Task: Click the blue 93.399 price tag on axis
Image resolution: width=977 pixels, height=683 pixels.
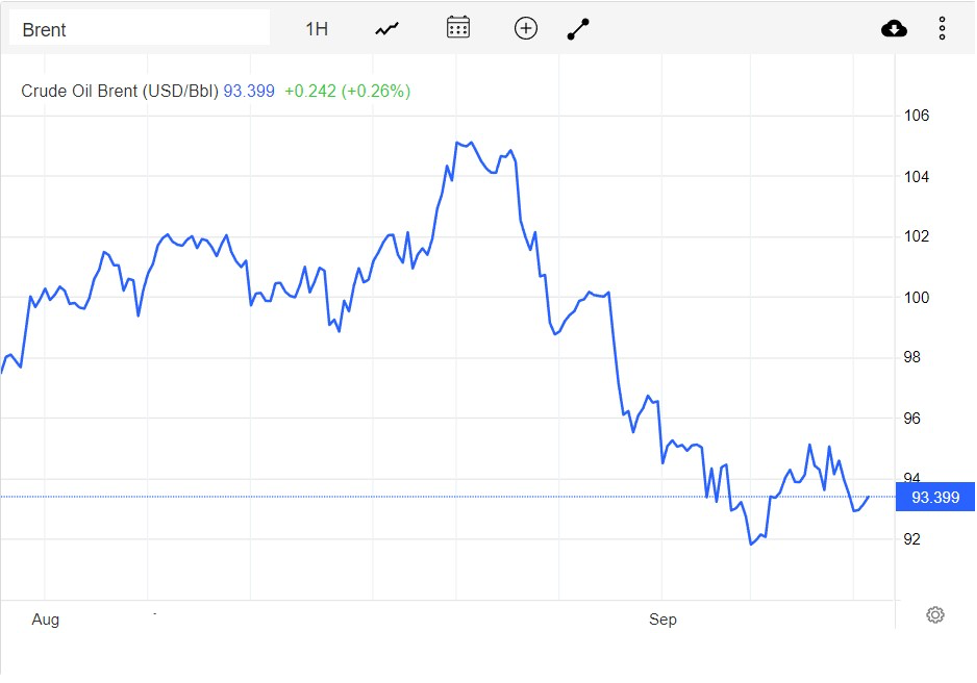Action: (x=935, y=497)
